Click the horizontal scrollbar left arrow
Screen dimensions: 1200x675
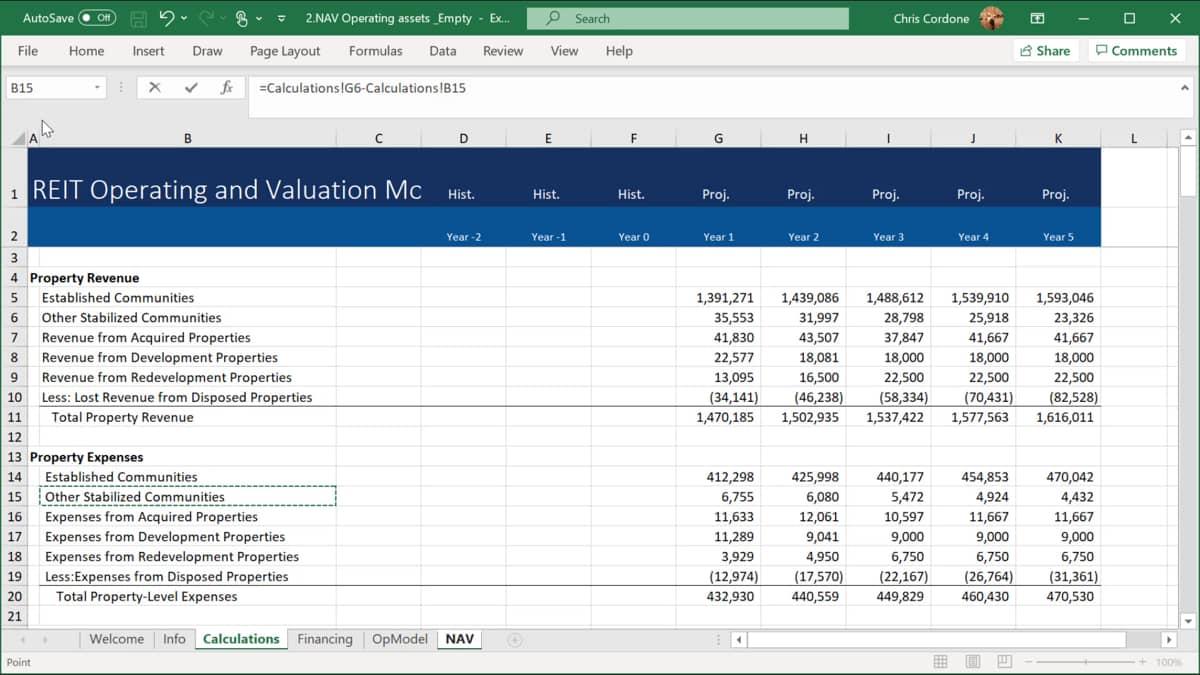pyautogui.click(x=739, y=640)
